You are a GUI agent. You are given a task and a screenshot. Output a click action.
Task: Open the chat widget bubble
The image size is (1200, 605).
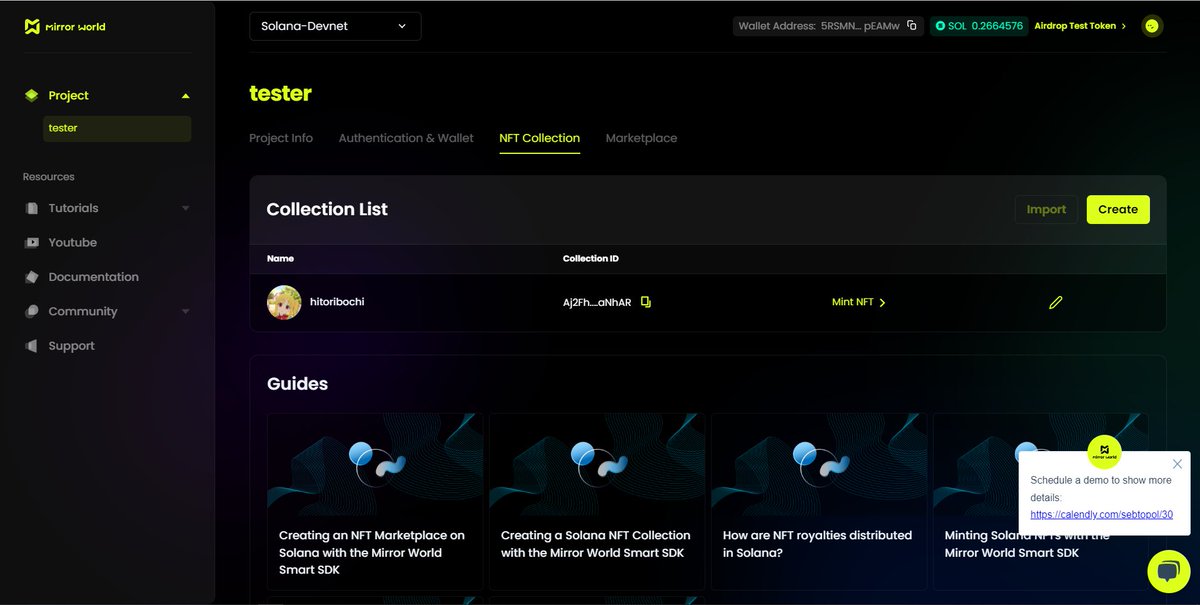point(1168,571)
